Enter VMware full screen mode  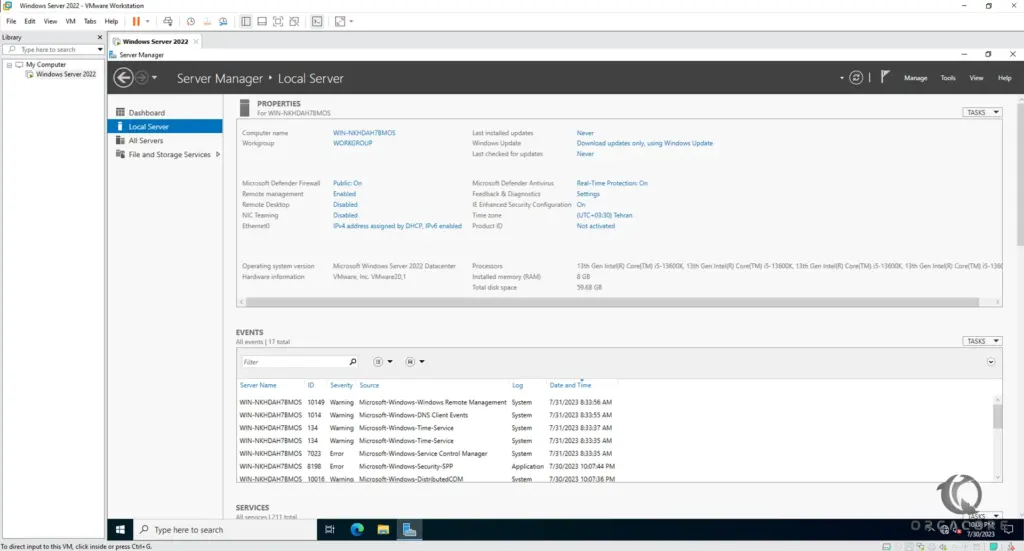pos(278,22)
